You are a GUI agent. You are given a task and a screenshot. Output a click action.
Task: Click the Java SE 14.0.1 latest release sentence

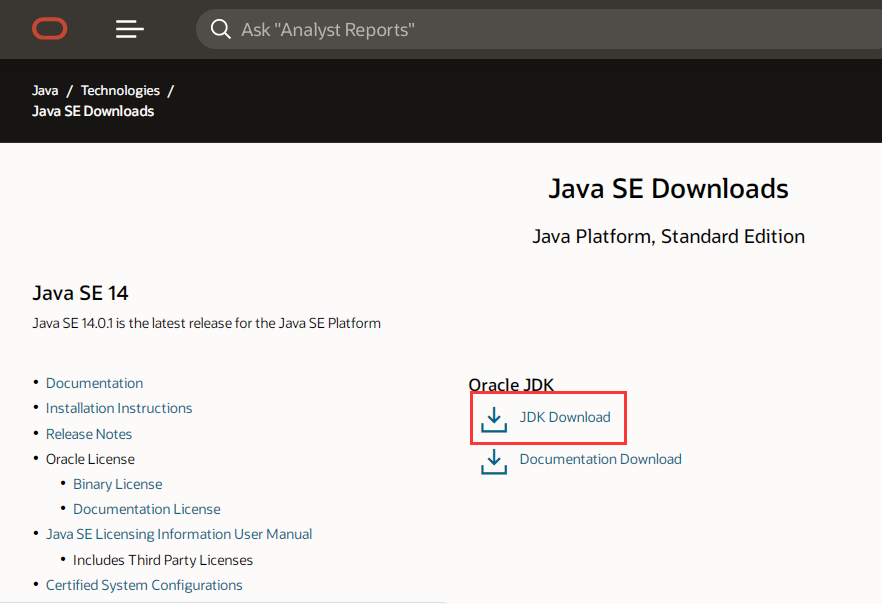[206, 323]
